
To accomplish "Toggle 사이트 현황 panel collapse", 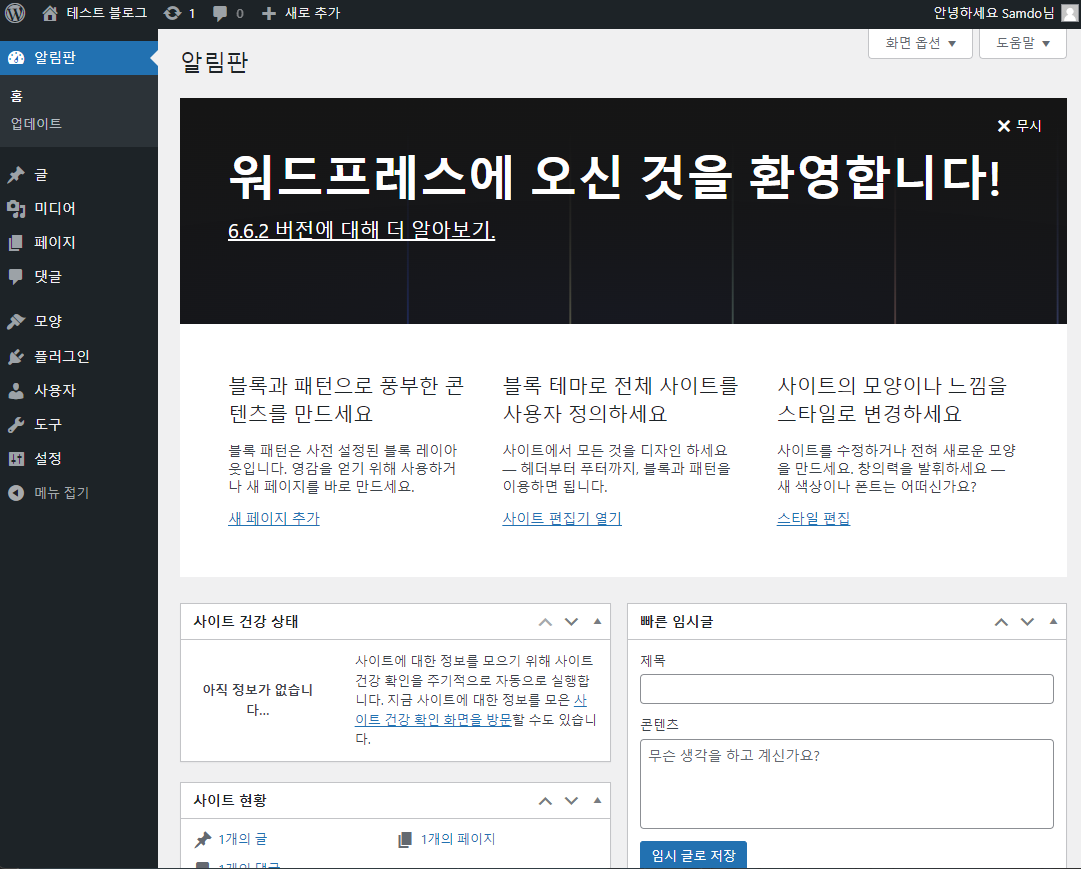I will point(598,800).
